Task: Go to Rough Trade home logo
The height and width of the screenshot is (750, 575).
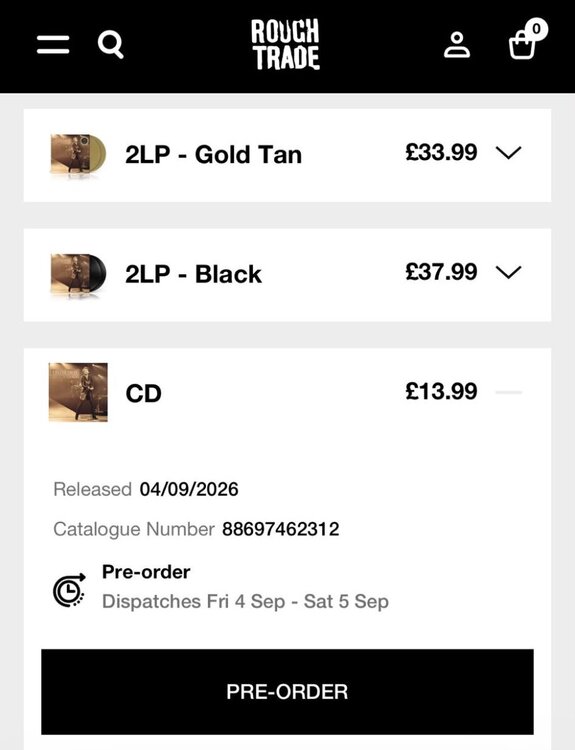Action: [x=286, y=45]
